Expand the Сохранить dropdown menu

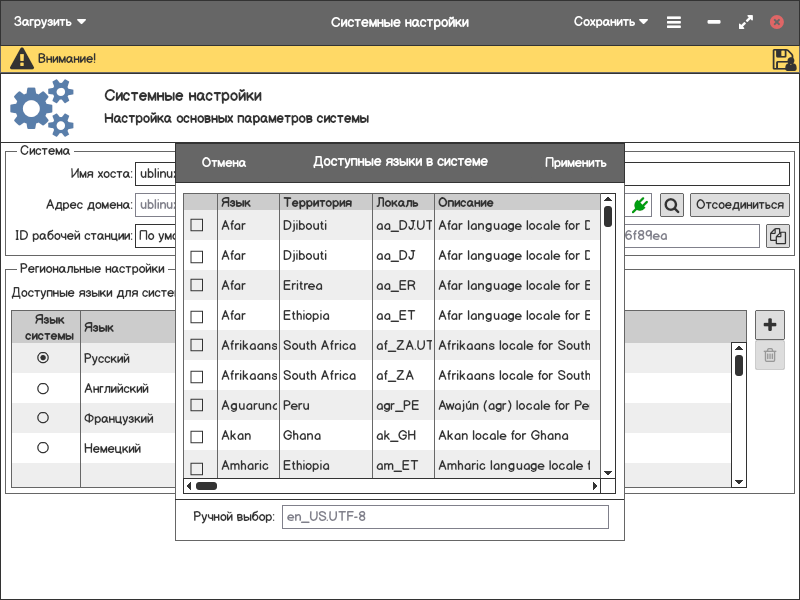point(610,22)
